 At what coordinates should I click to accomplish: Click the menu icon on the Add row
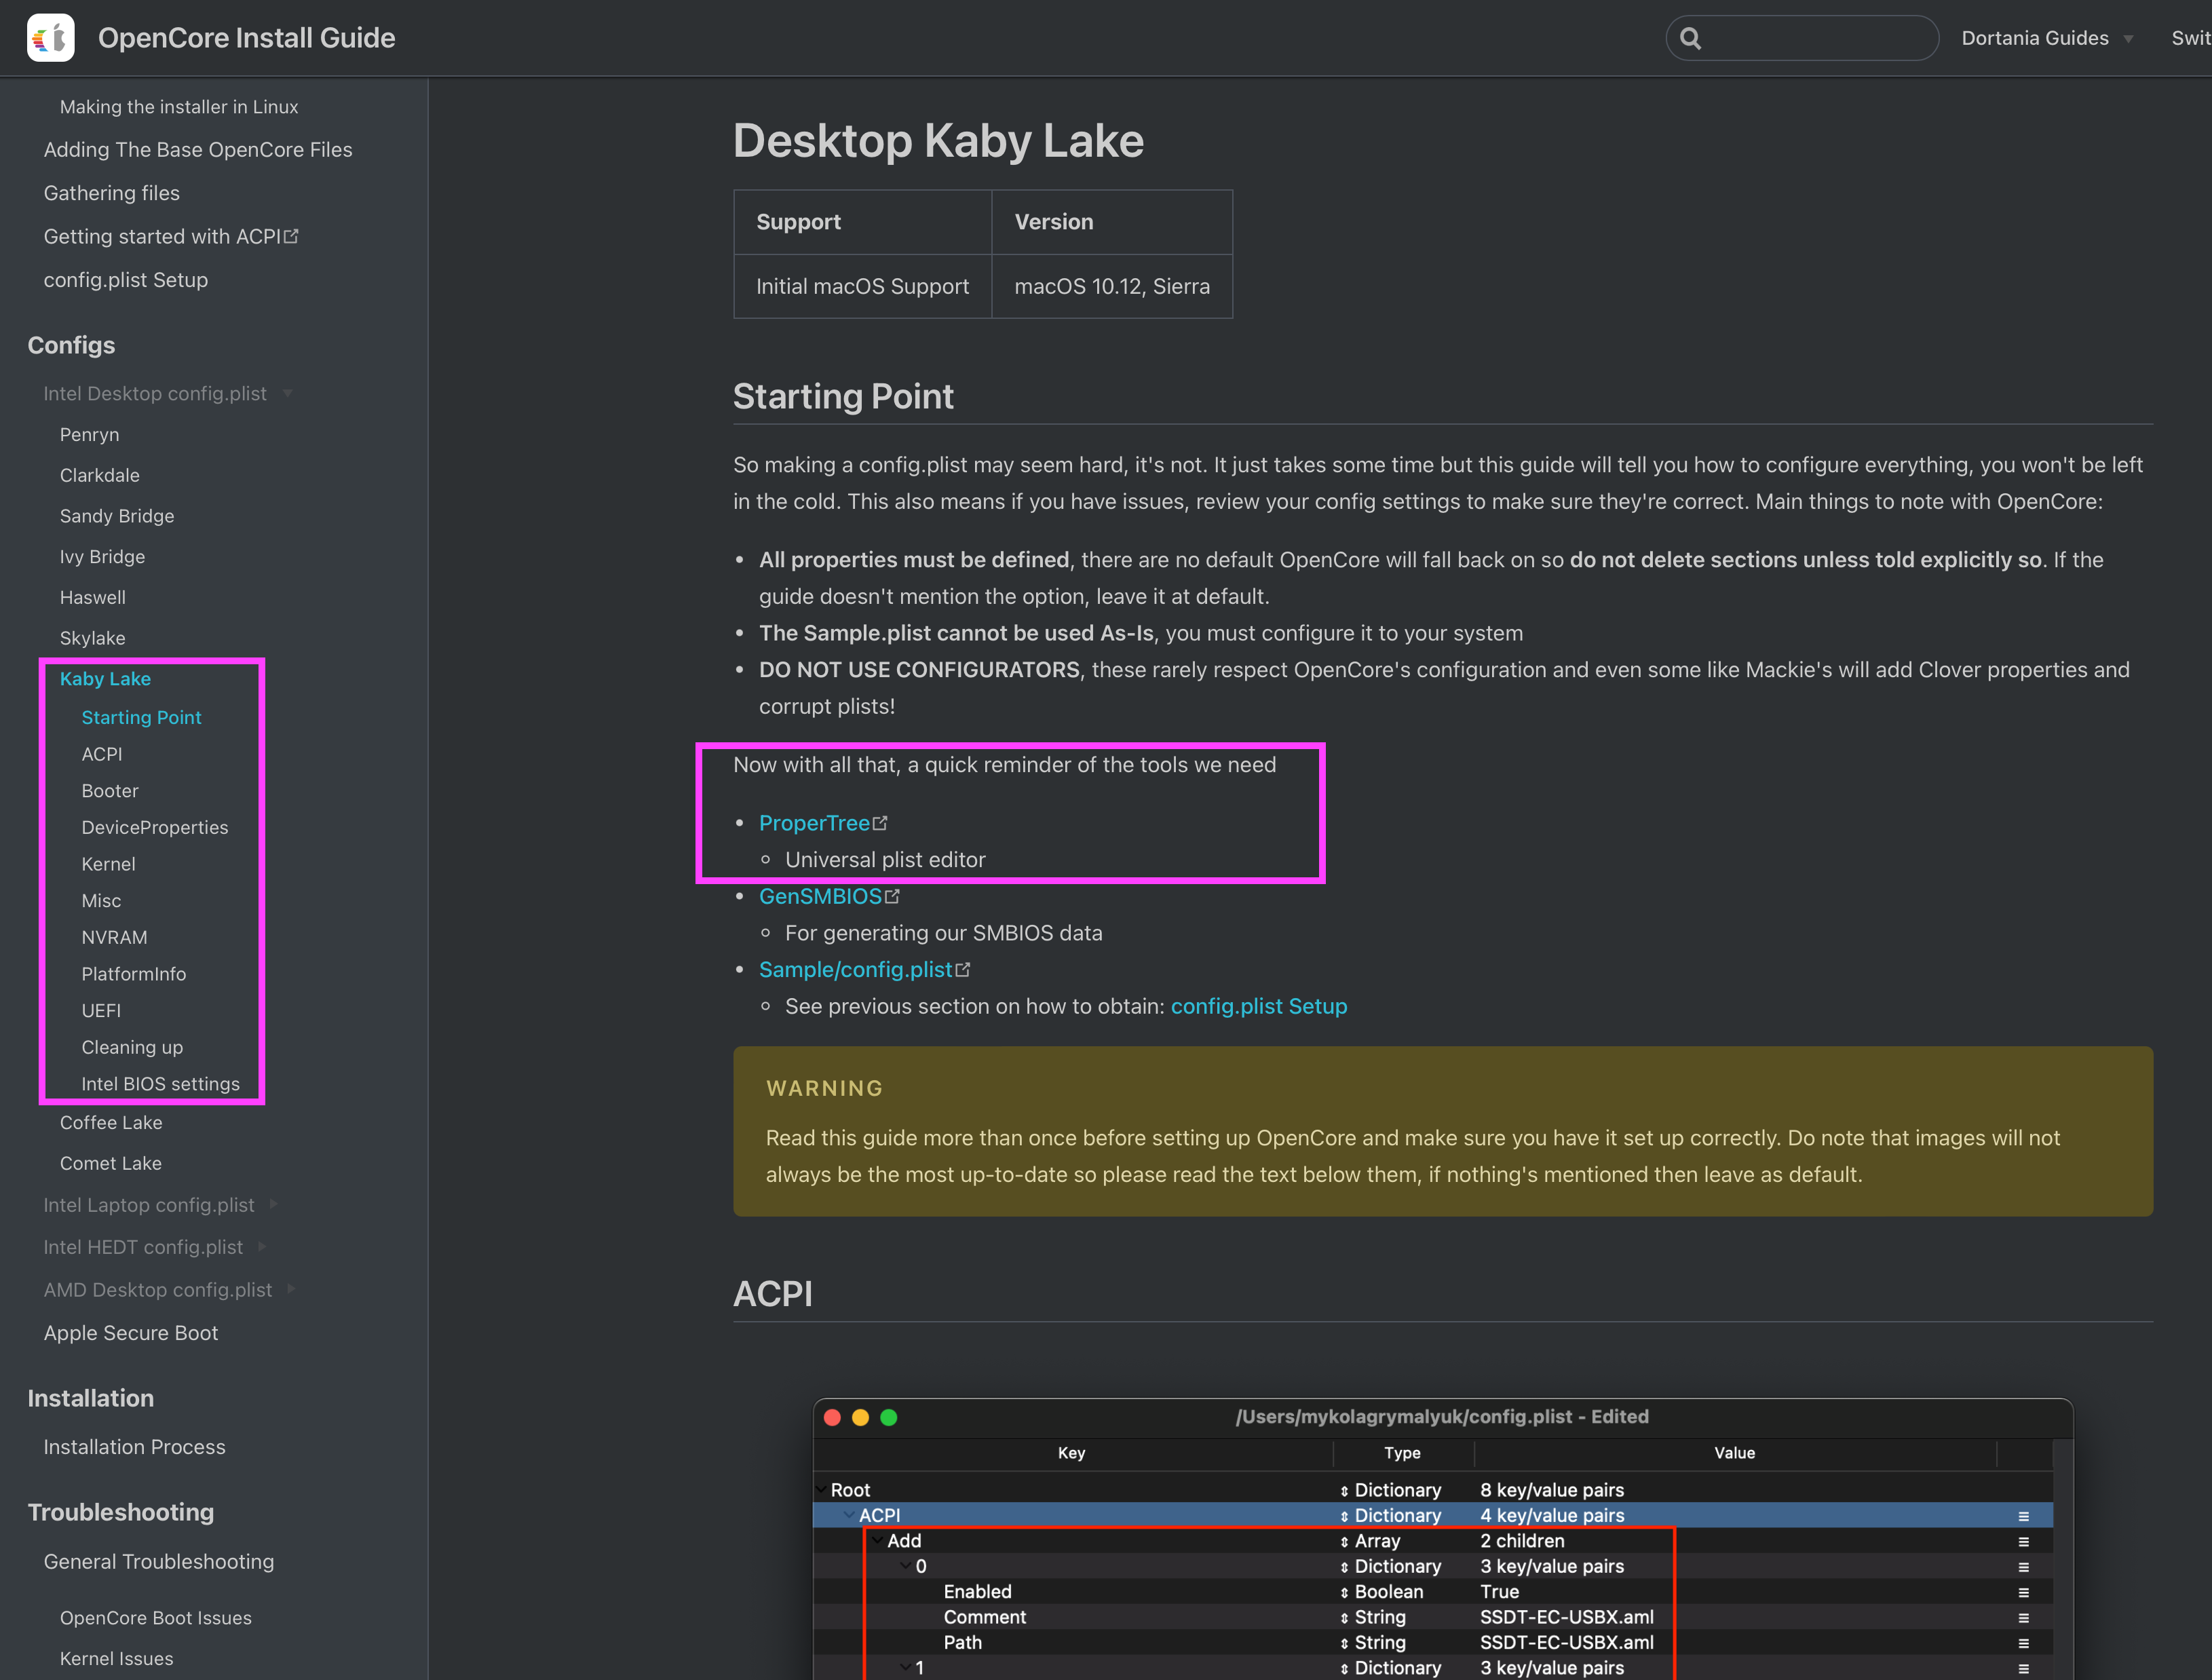(2023, 1541)
